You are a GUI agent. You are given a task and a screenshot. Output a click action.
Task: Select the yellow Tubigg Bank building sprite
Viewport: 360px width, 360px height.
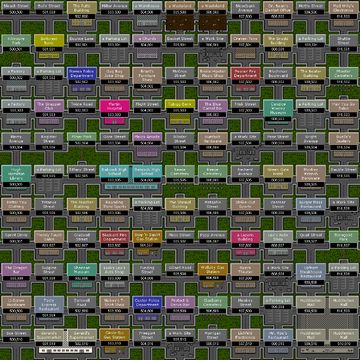(180, 119)
